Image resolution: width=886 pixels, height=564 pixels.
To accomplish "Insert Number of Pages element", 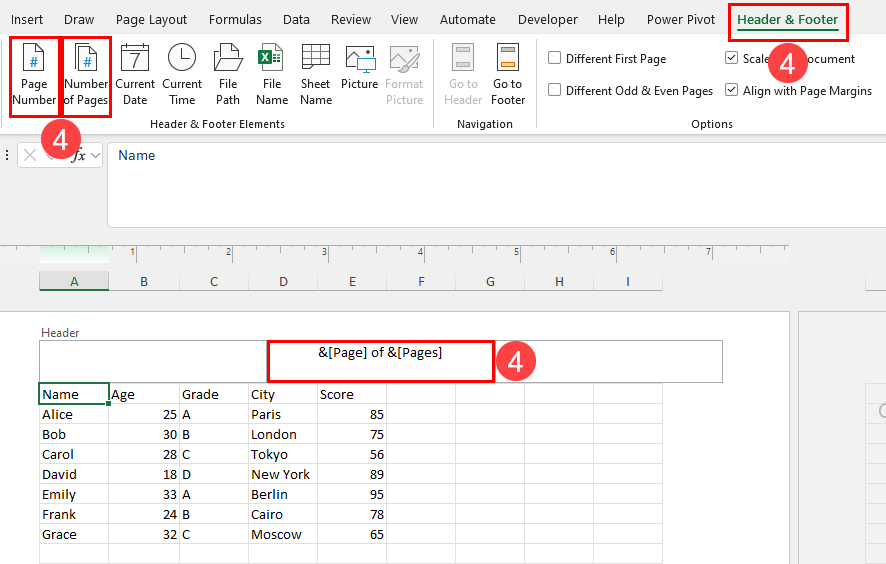I will [x=86, y=76].
